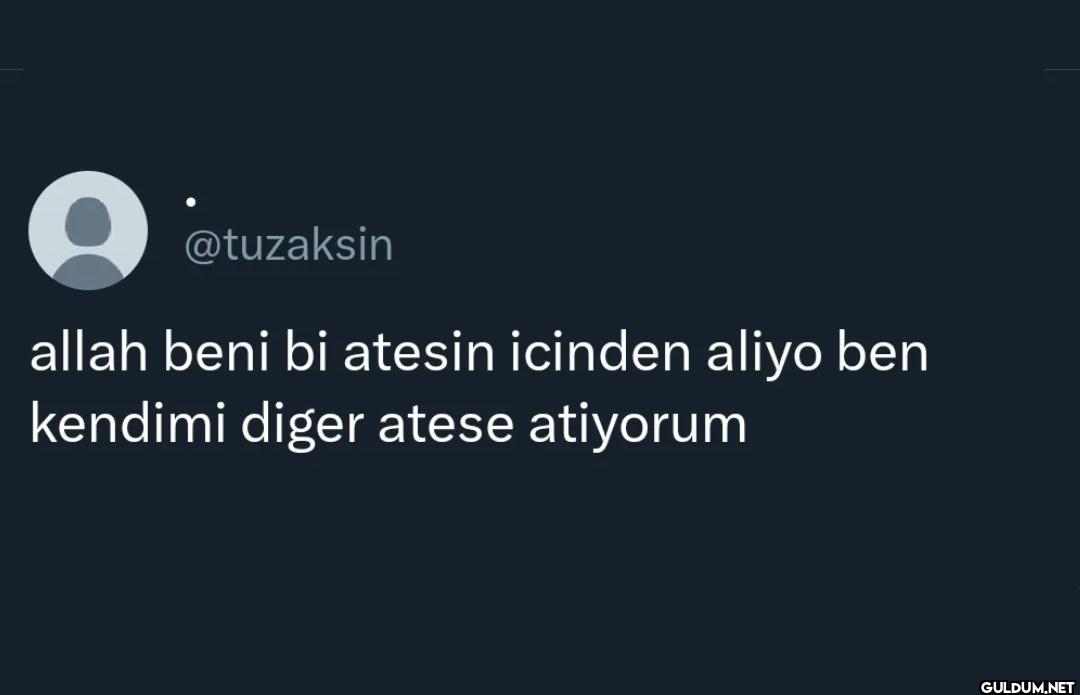
Task: Open the @tuzaksin profile handle
Action: [x=289, y=245]
